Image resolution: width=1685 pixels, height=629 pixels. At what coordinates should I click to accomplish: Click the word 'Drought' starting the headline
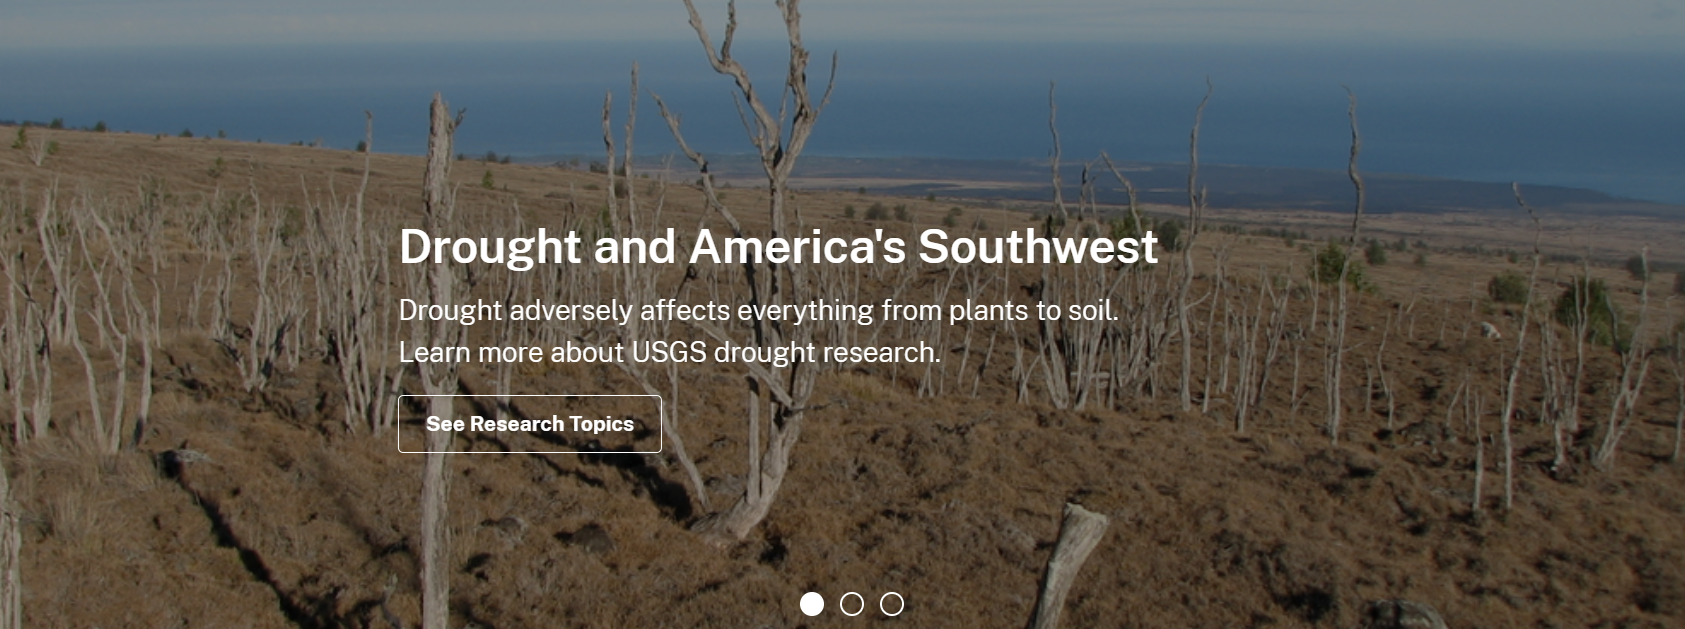click(x=490, y=247)
